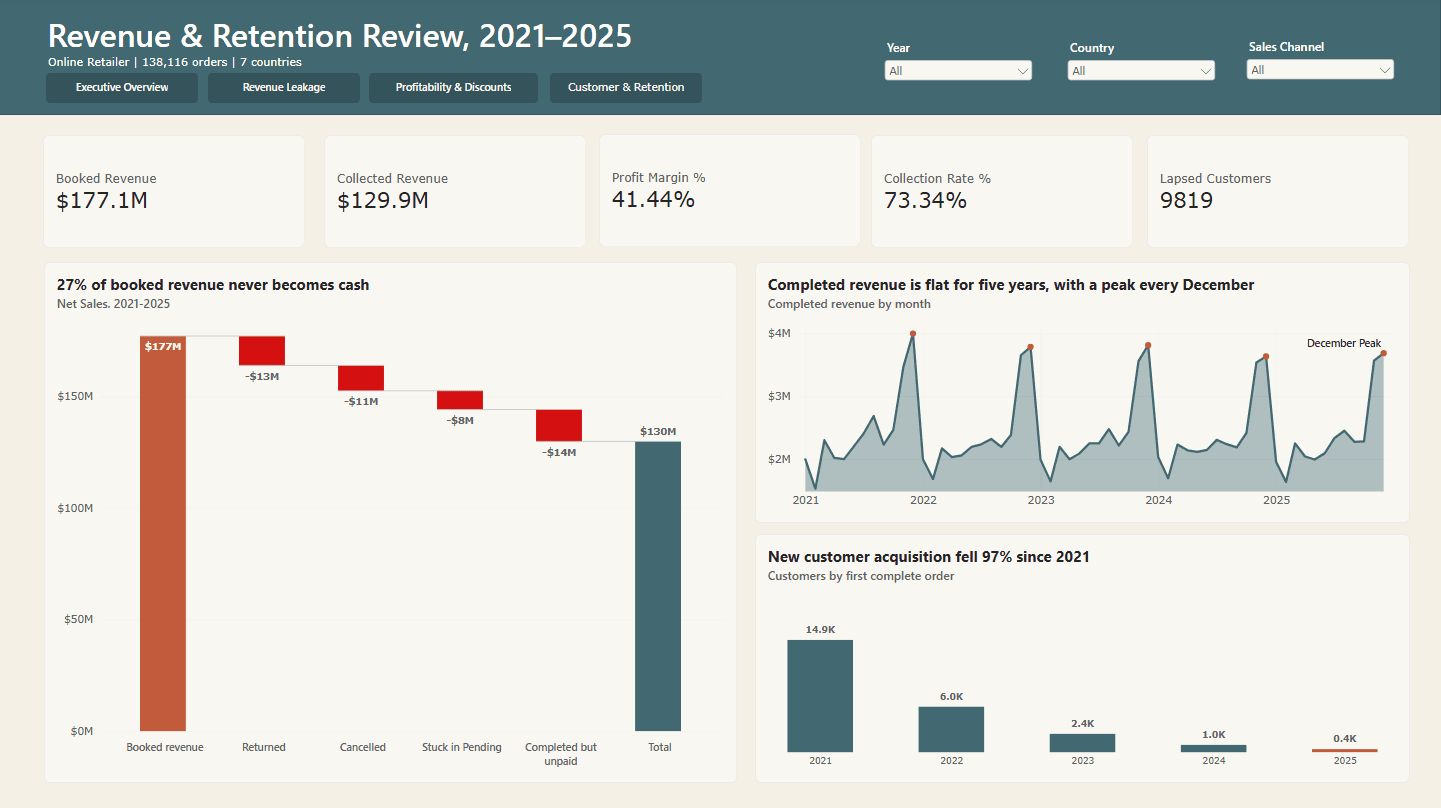Screen dimensions: 1441x808
Task: Click the December 2025 peak marker dot
Action: 1384,353
